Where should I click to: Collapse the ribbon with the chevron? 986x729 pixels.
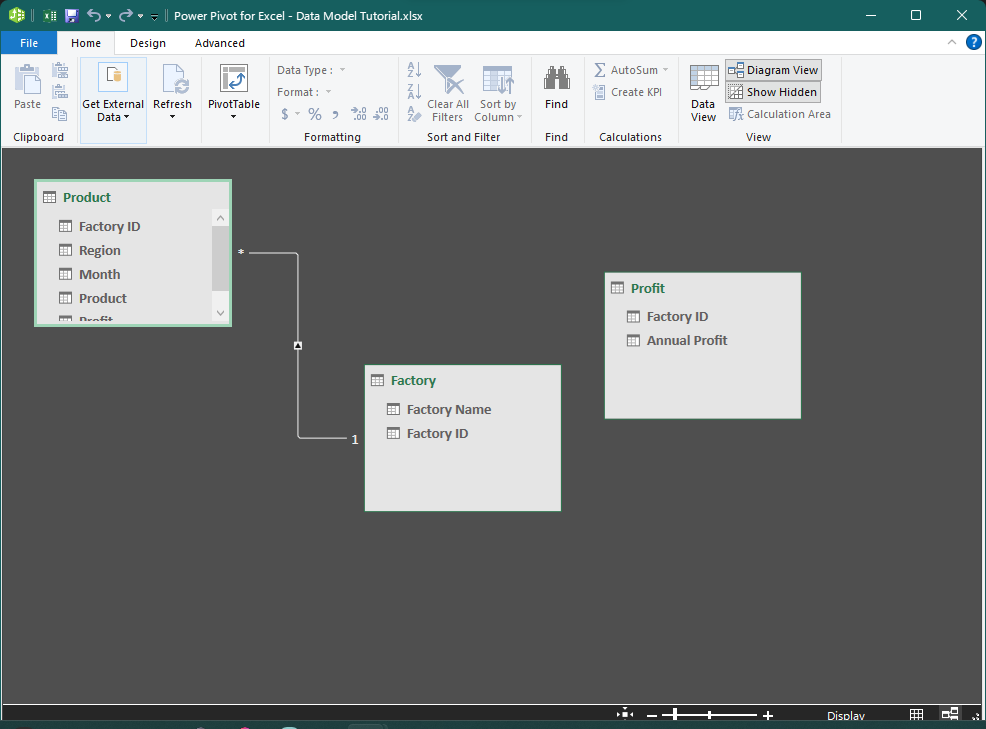952,42
